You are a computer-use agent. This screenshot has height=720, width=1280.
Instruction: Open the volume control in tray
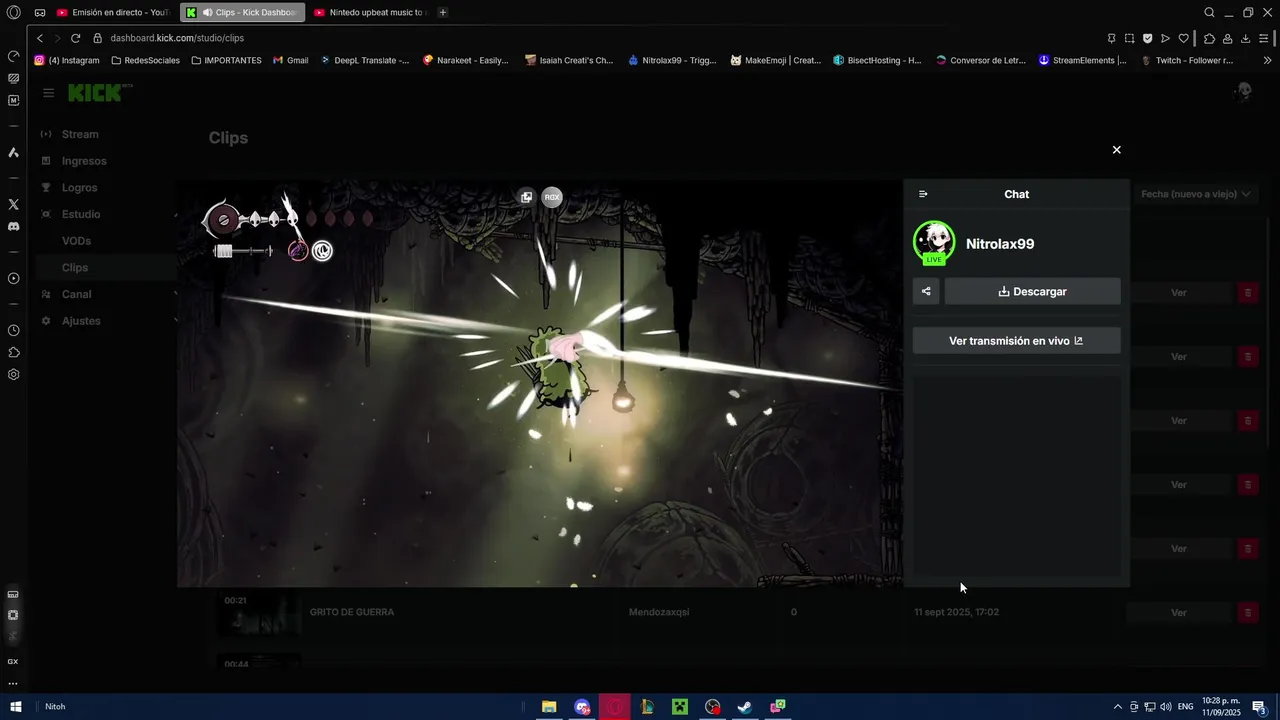click(x=1165, y=707)
